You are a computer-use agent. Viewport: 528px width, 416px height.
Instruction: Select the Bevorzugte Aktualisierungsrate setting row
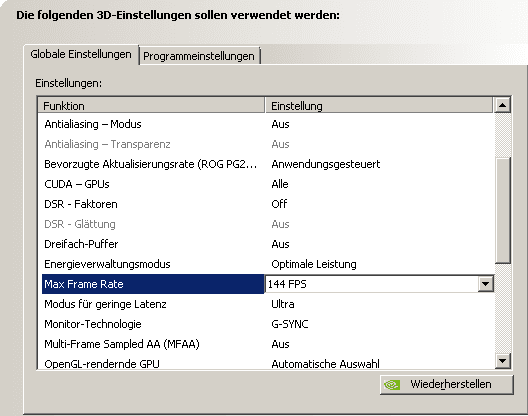(x=268, y=164)
